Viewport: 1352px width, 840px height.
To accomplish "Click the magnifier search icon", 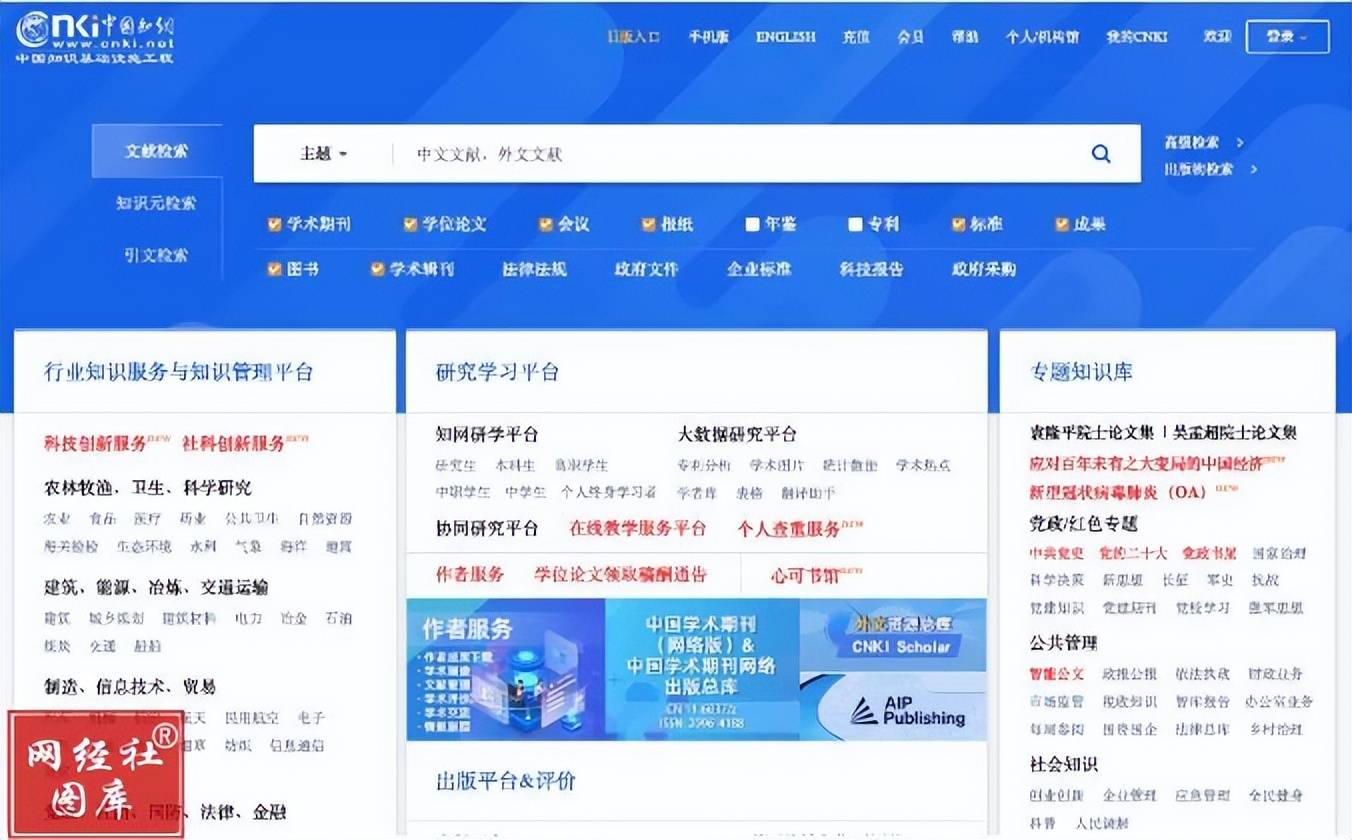I will pyautogui.click(x=1101, y=154).
